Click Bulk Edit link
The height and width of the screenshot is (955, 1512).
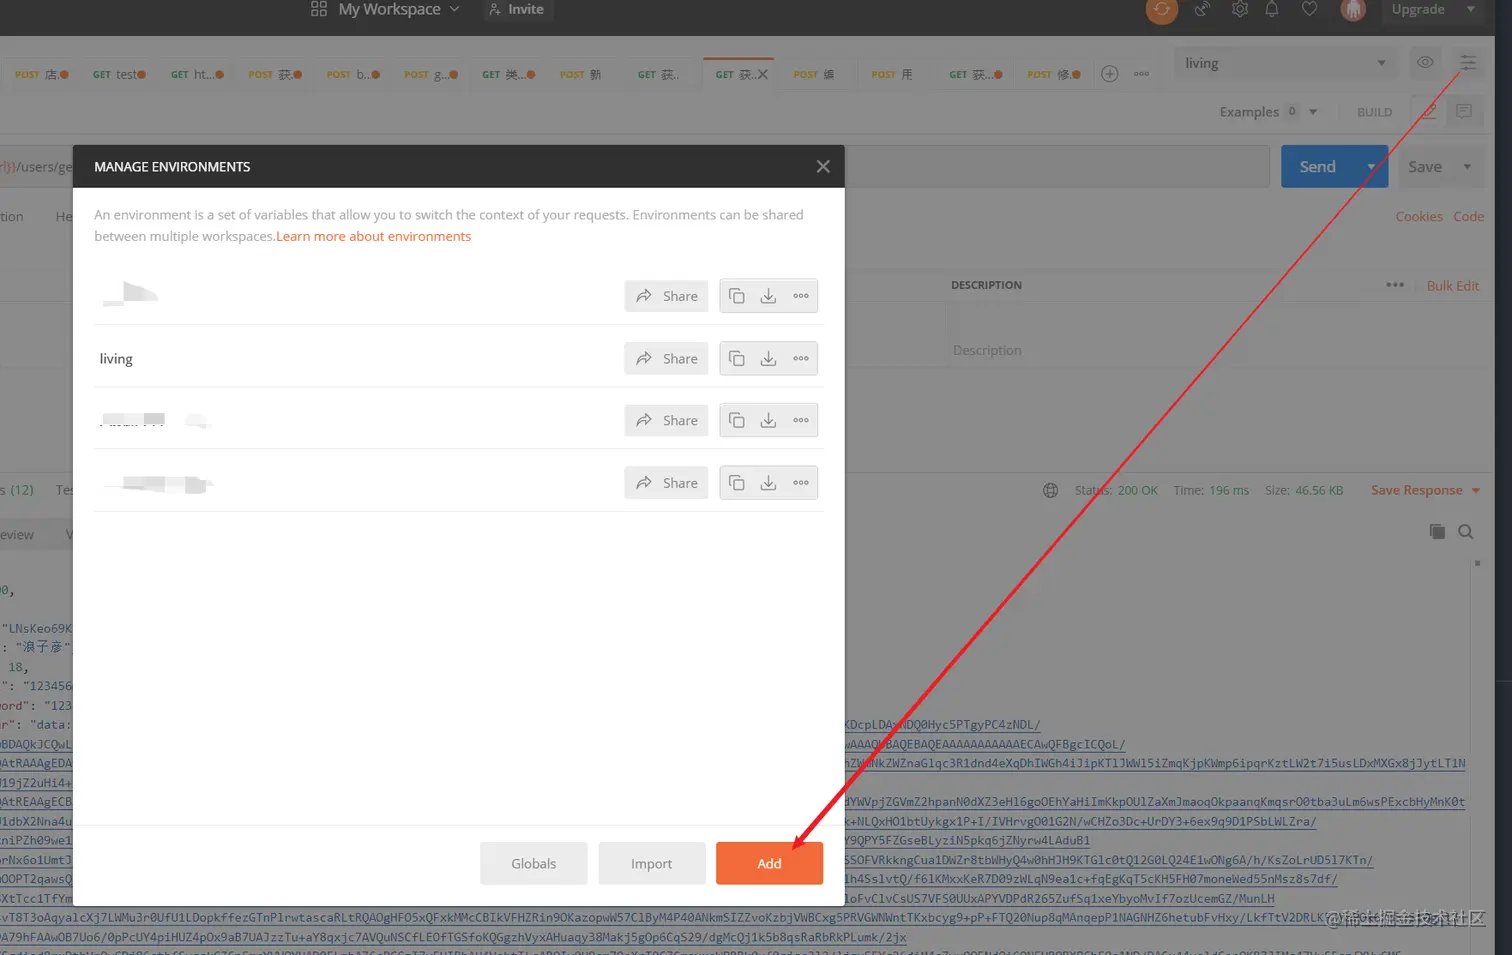(1452, 285)
